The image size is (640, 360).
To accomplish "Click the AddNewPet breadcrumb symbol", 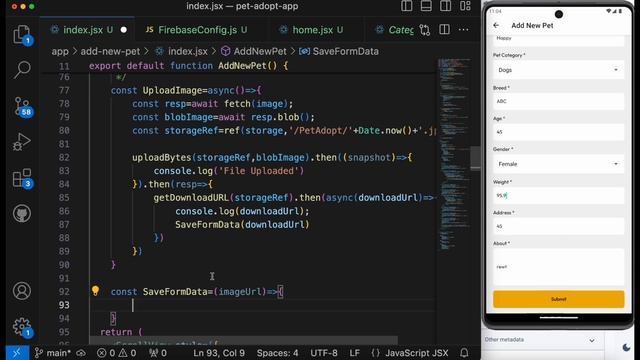I will tap(254, 51).
